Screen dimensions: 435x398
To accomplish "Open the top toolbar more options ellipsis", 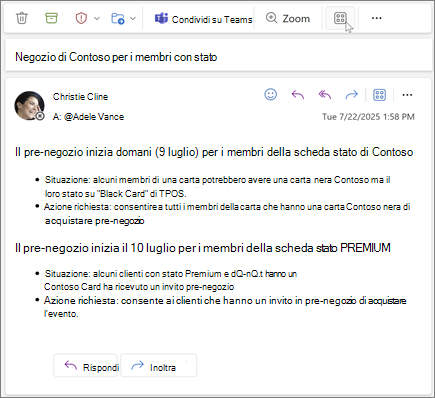I will click(376, 18).
